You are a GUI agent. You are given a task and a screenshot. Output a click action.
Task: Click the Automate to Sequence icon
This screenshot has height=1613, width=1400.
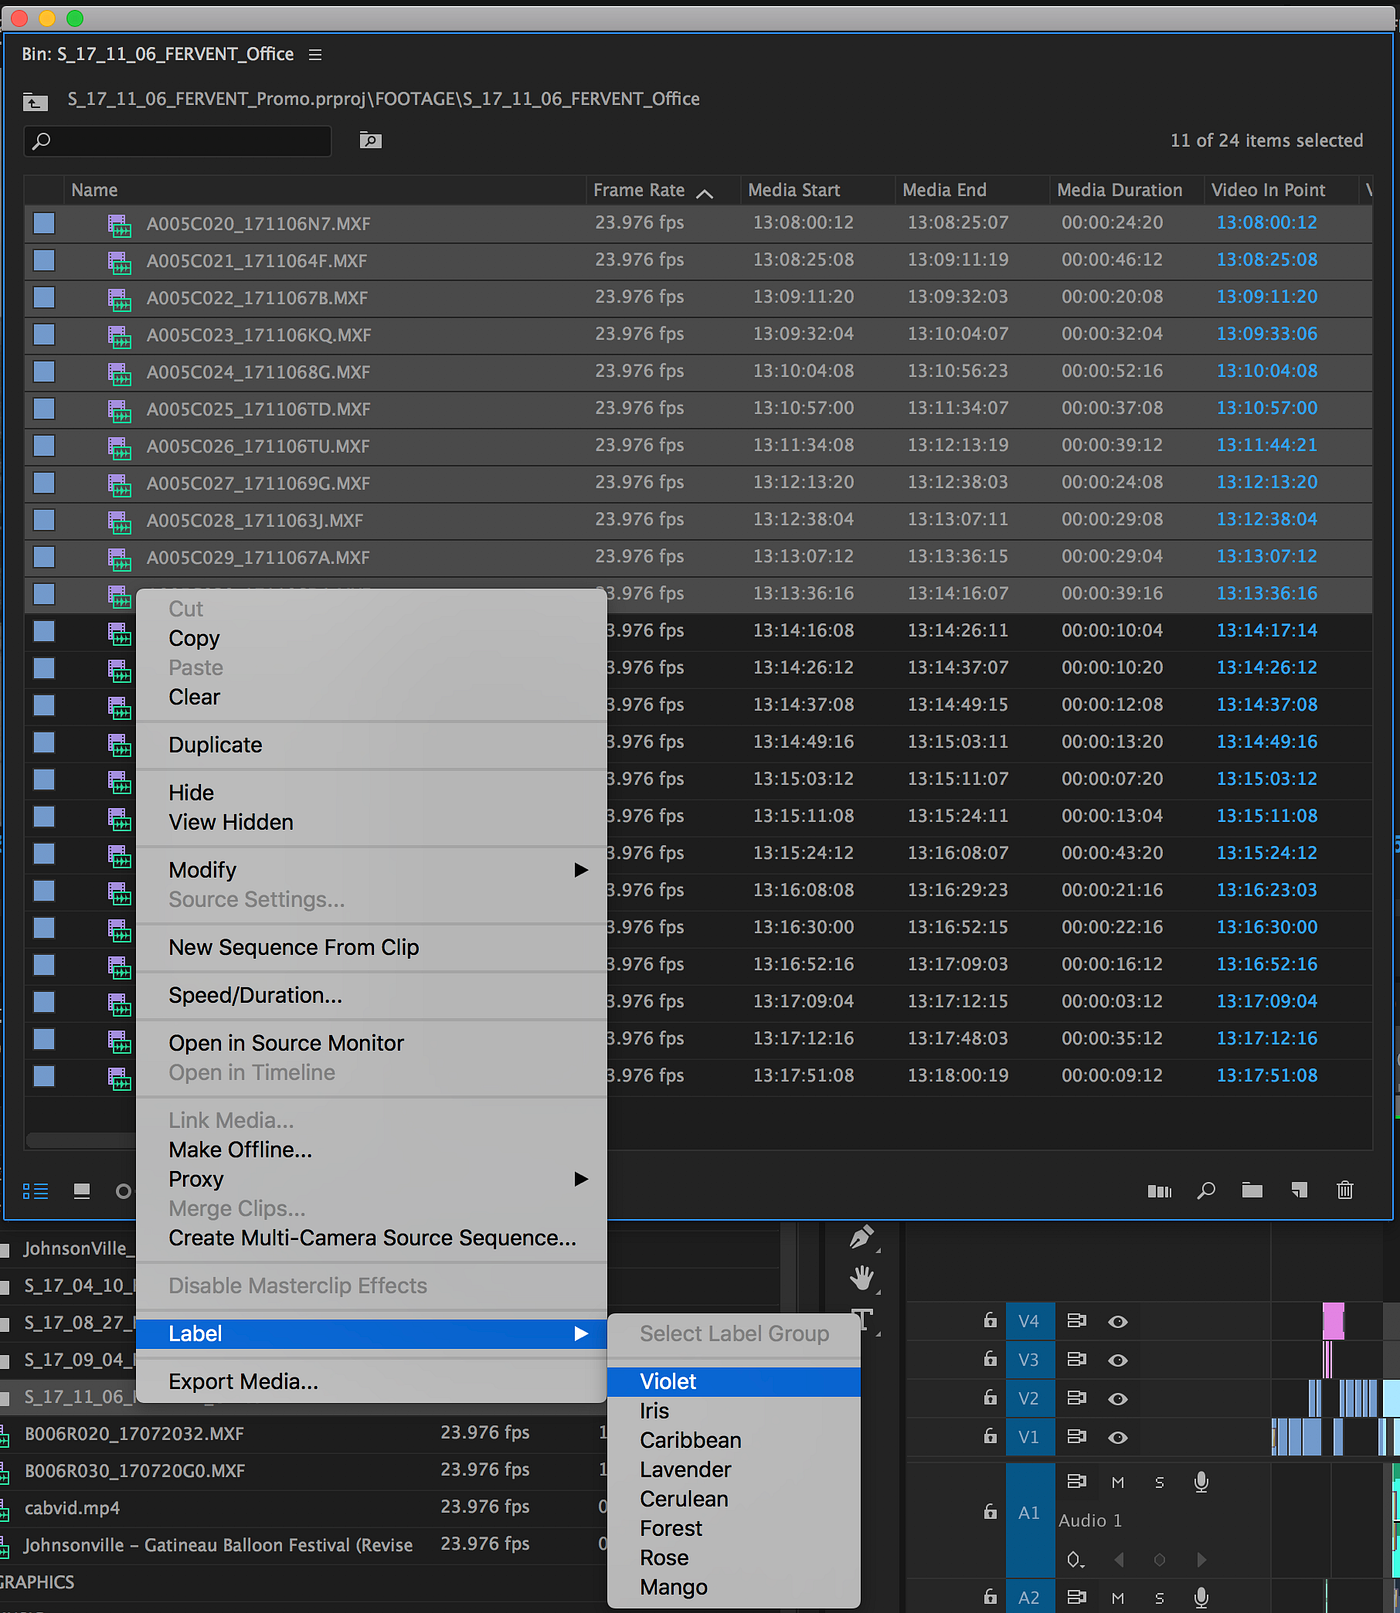1159,1191
